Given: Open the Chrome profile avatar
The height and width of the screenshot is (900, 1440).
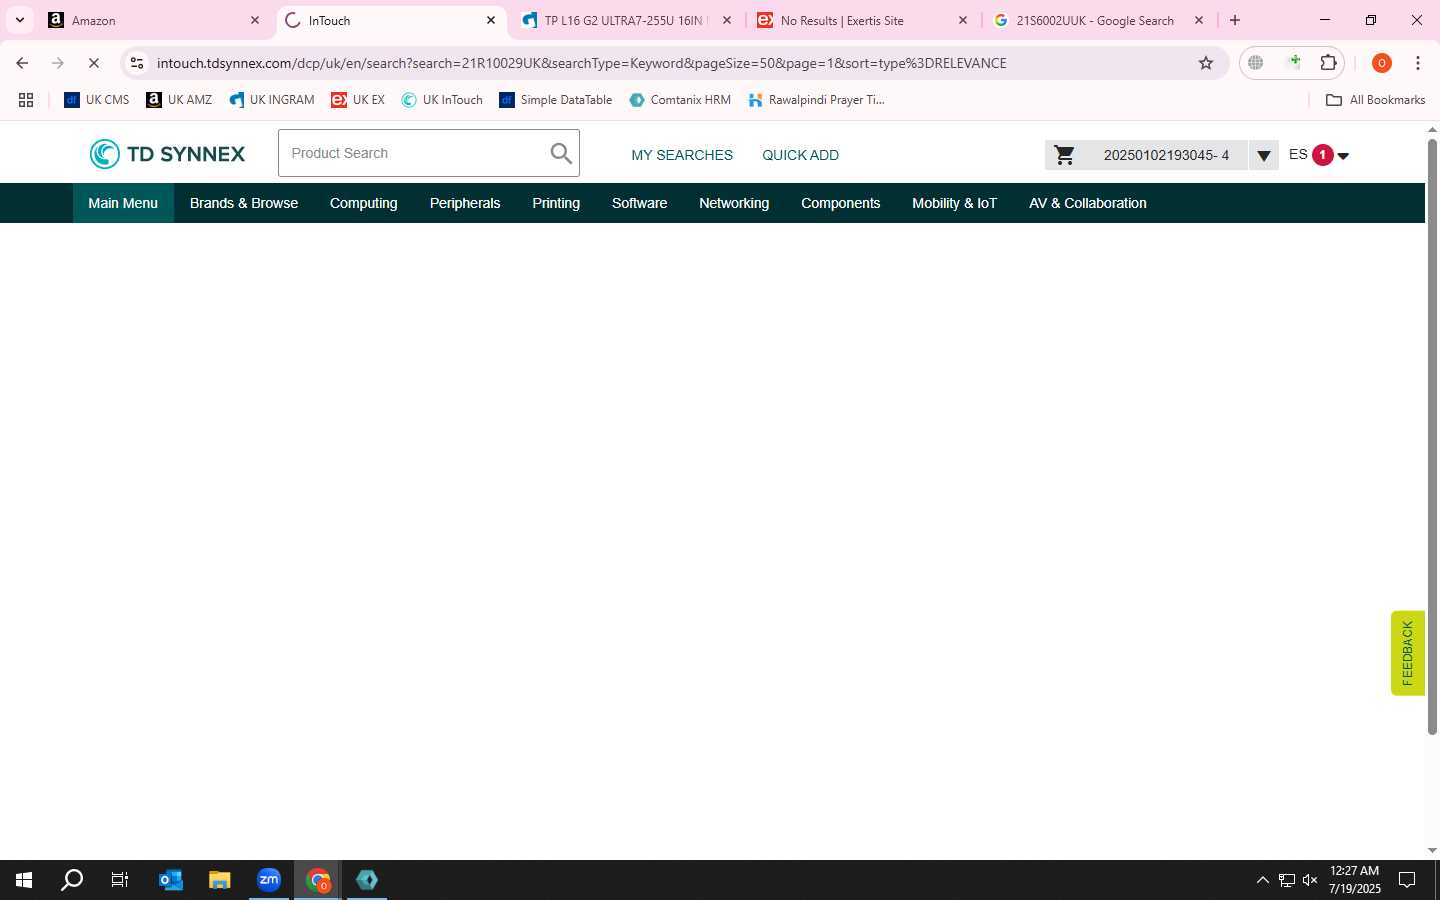Looking at the screenshot, I should (x=1382, y=63).
